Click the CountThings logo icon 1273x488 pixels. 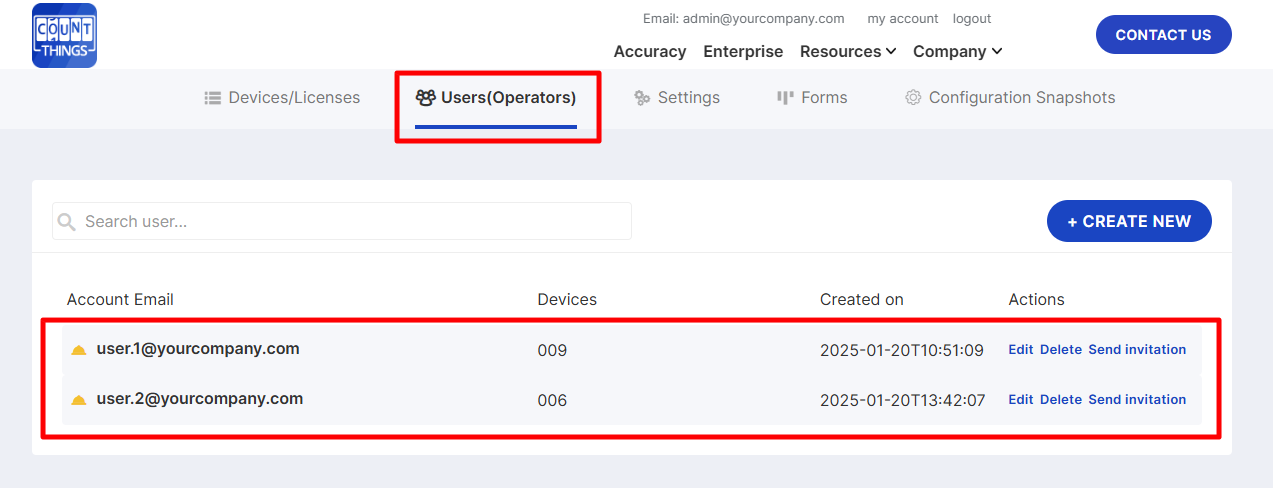click(x=64, y=35)
